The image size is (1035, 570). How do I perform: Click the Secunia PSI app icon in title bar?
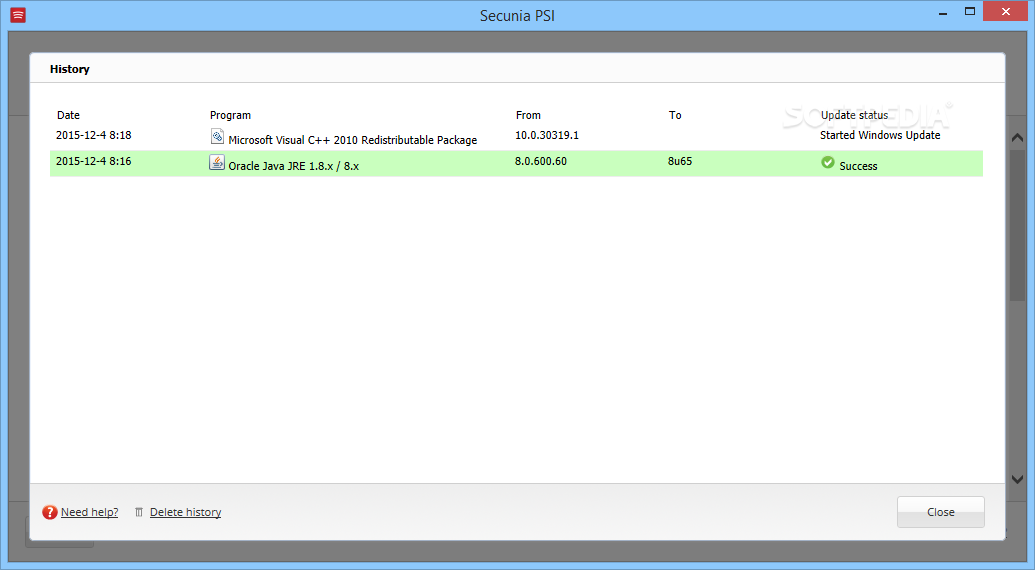[18, 15]
